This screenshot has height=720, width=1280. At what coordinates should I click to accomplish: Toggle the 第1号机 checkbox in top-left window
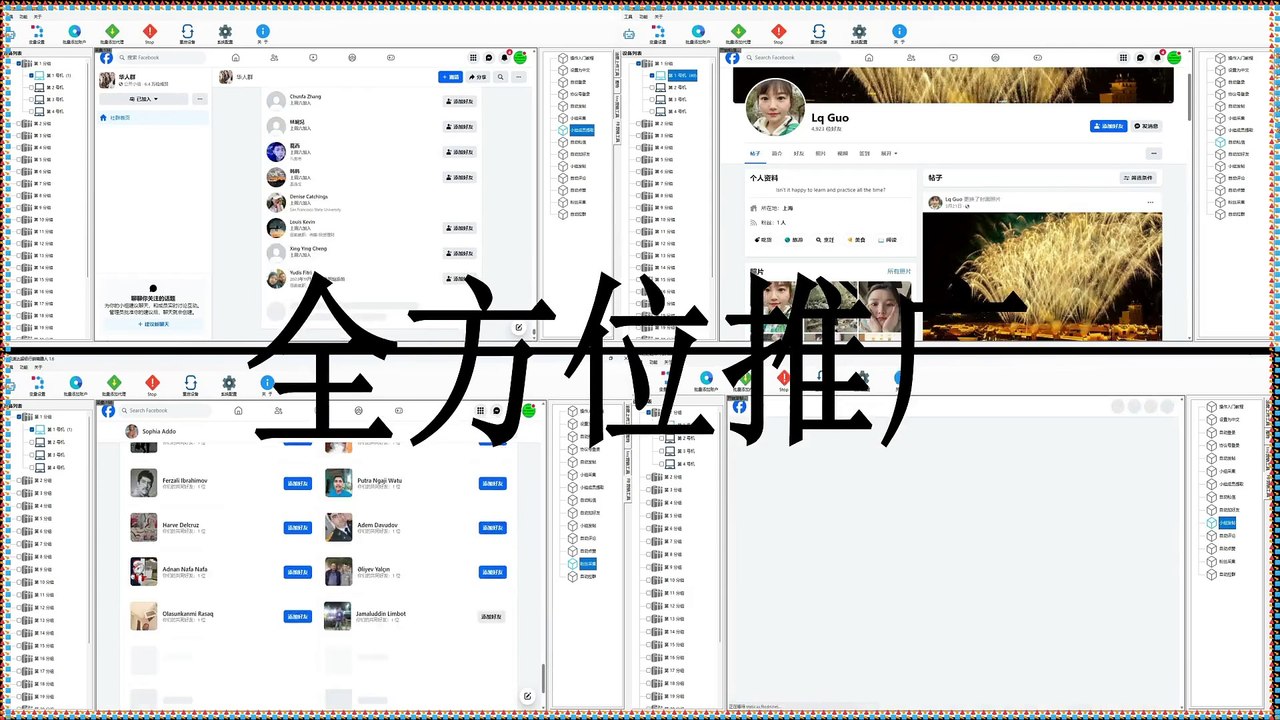pos(31,76)
